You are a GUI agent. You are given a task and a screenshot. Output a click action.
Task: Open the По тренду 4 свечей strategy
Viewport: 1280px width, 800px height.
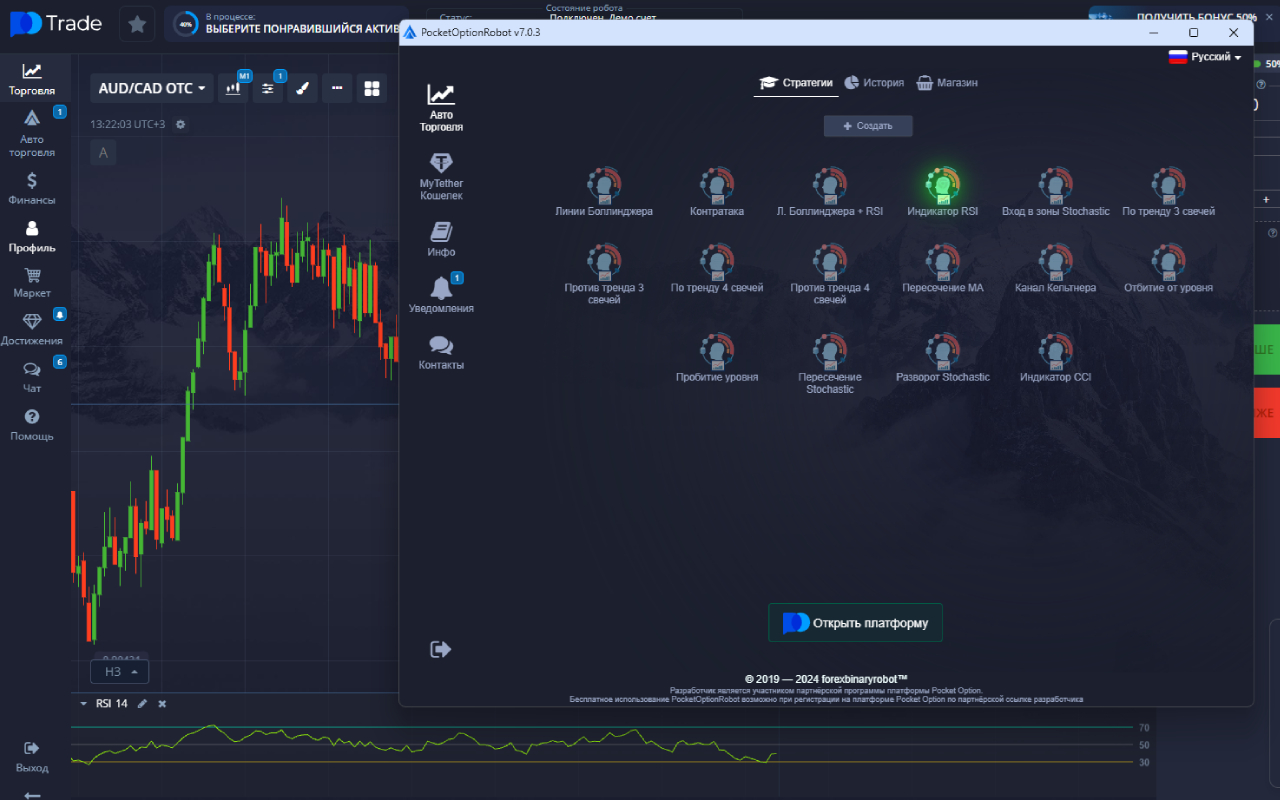point(717,269)
